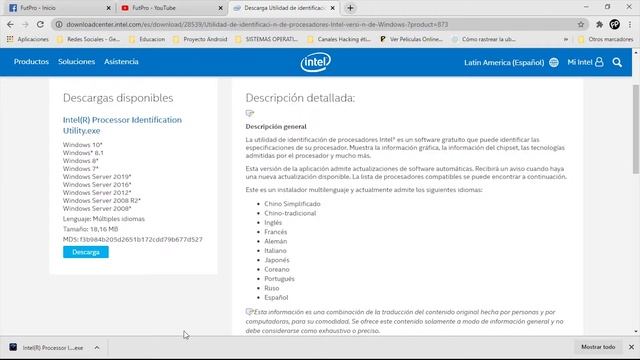Reload the page with the refresh icon
The width and height of the screenshot is (640, 360).
(x=40, y=24)
